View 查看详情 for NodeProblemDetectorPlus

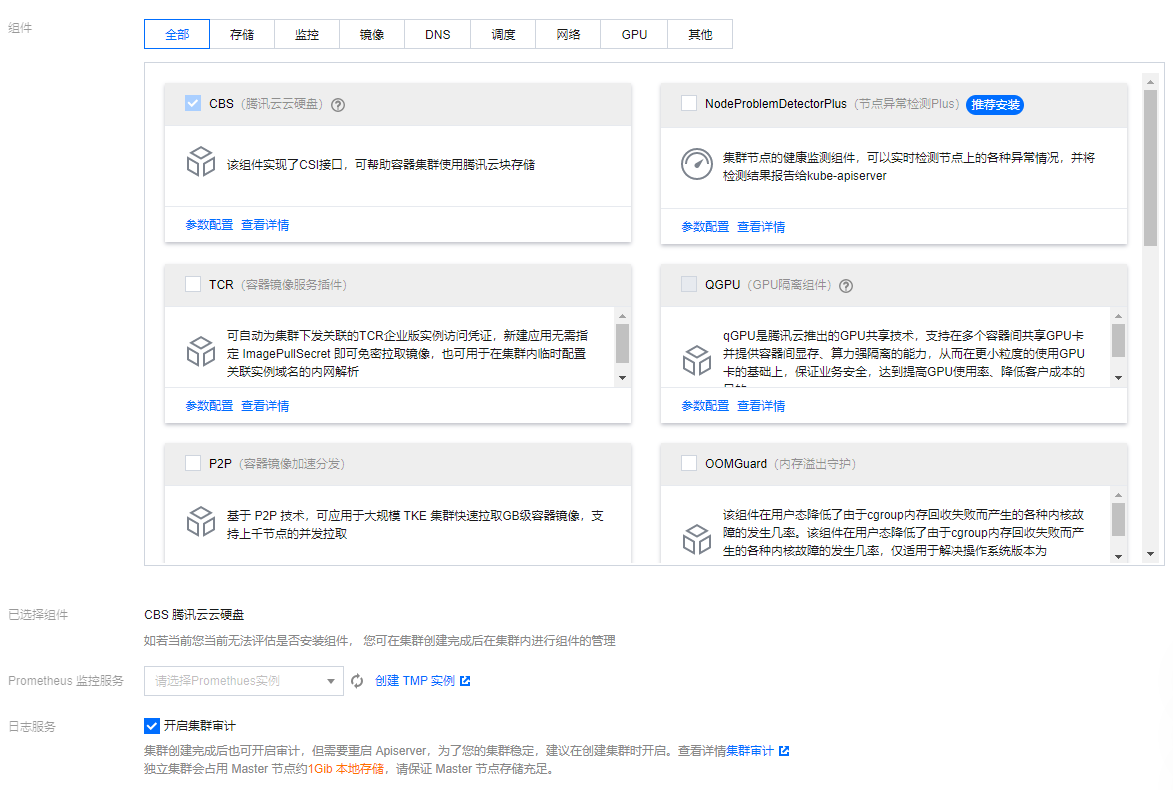tap(761, 227)
